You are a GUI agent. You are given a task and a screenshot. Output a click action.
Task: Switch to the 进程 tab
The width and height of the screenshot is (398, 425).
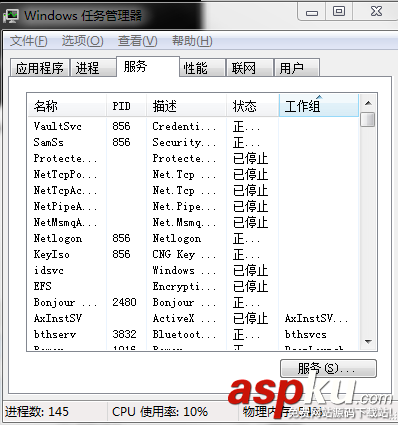[93, 68]
